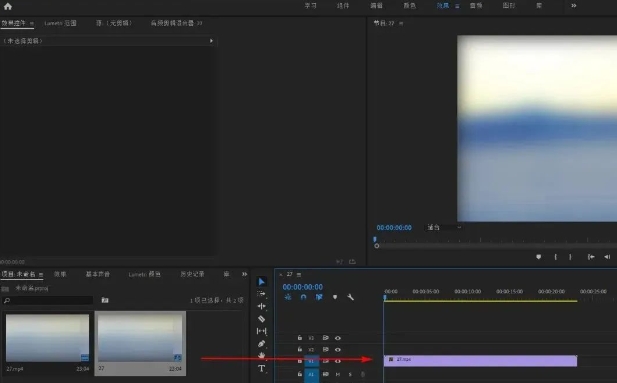Expand project panel tabs overflow
617x383 pixels.
pyautogui.click(x=244, y=274)
